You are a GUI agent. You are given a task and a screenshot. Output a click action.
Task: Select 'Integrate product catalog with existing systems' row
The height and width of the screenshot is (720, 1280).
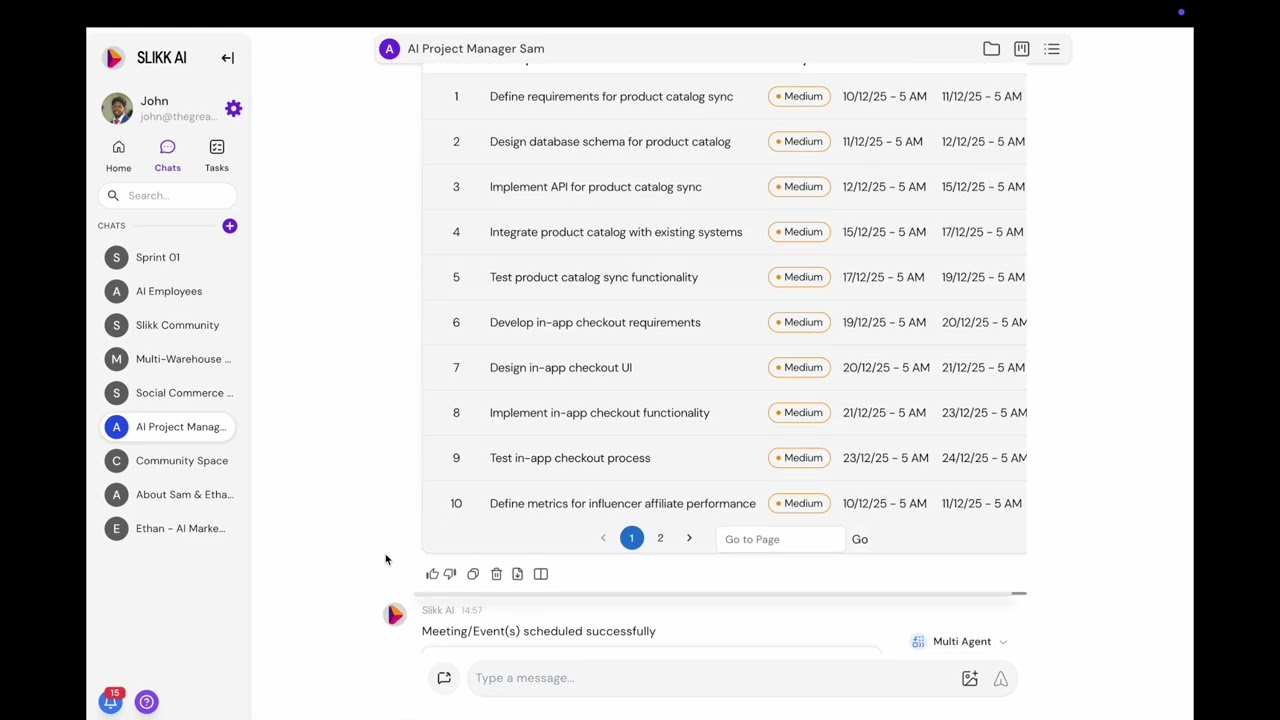[x=724, y=232]
